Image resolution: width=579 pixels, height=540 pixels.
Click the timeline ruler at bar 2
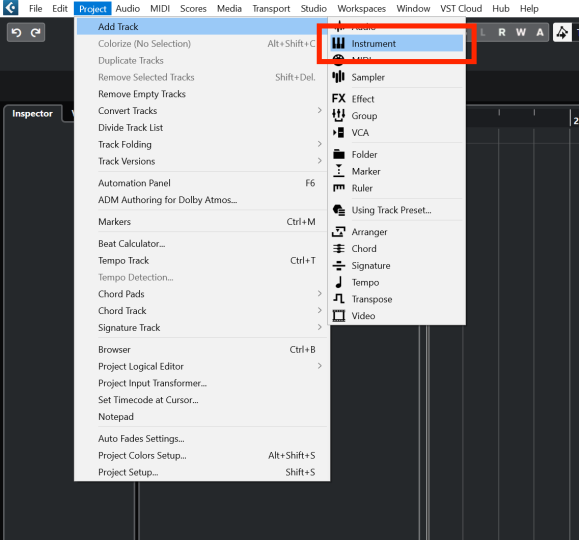575,121
